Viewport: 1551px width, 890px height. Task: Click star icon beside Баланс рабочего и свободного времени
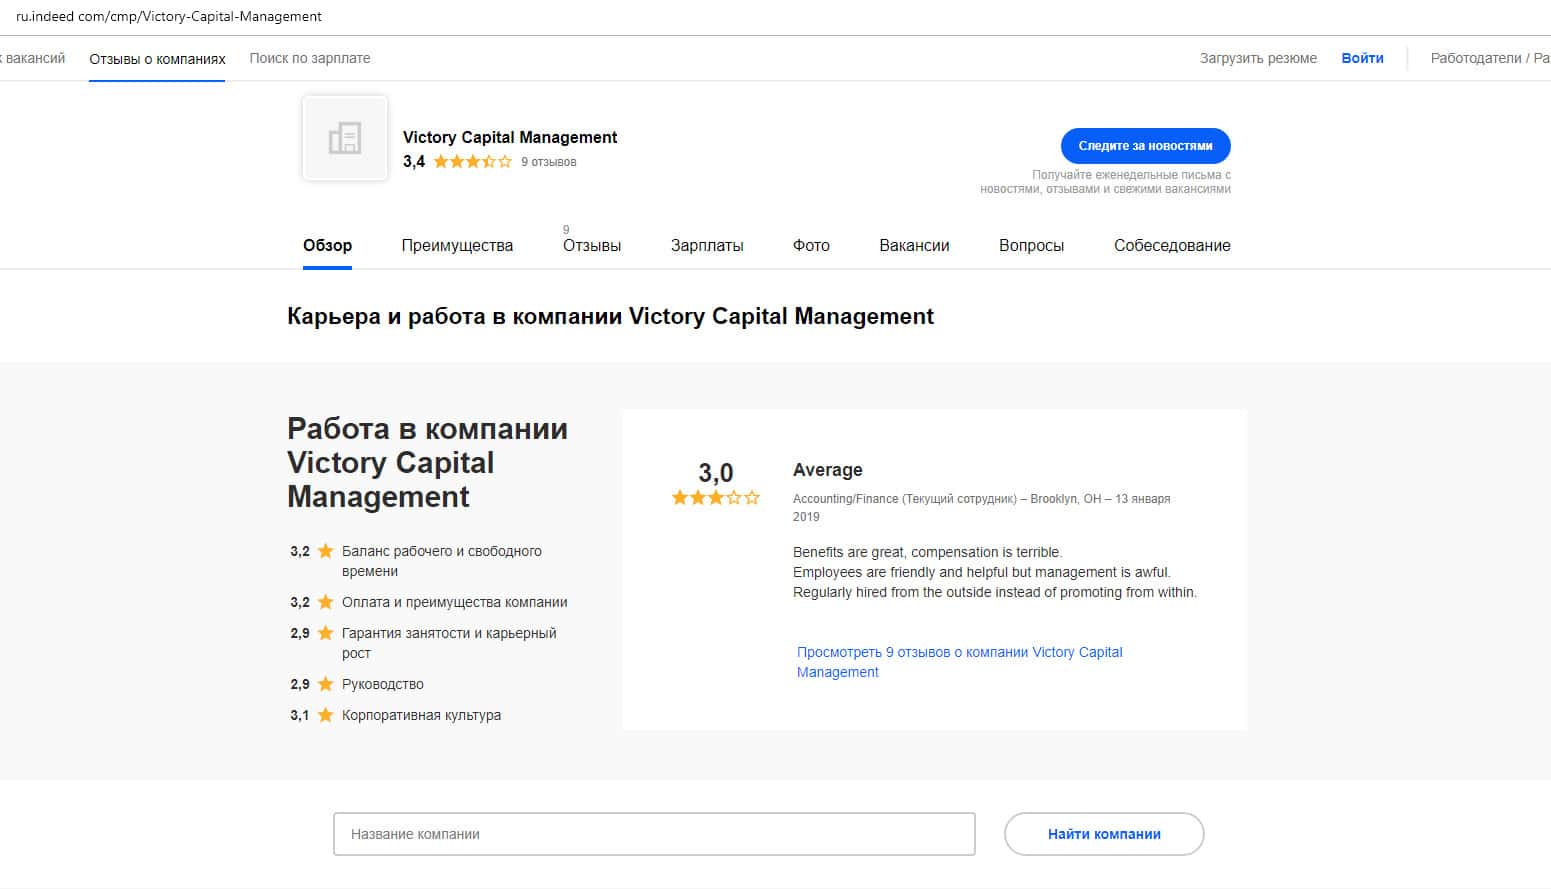click(x=325, y=551)
